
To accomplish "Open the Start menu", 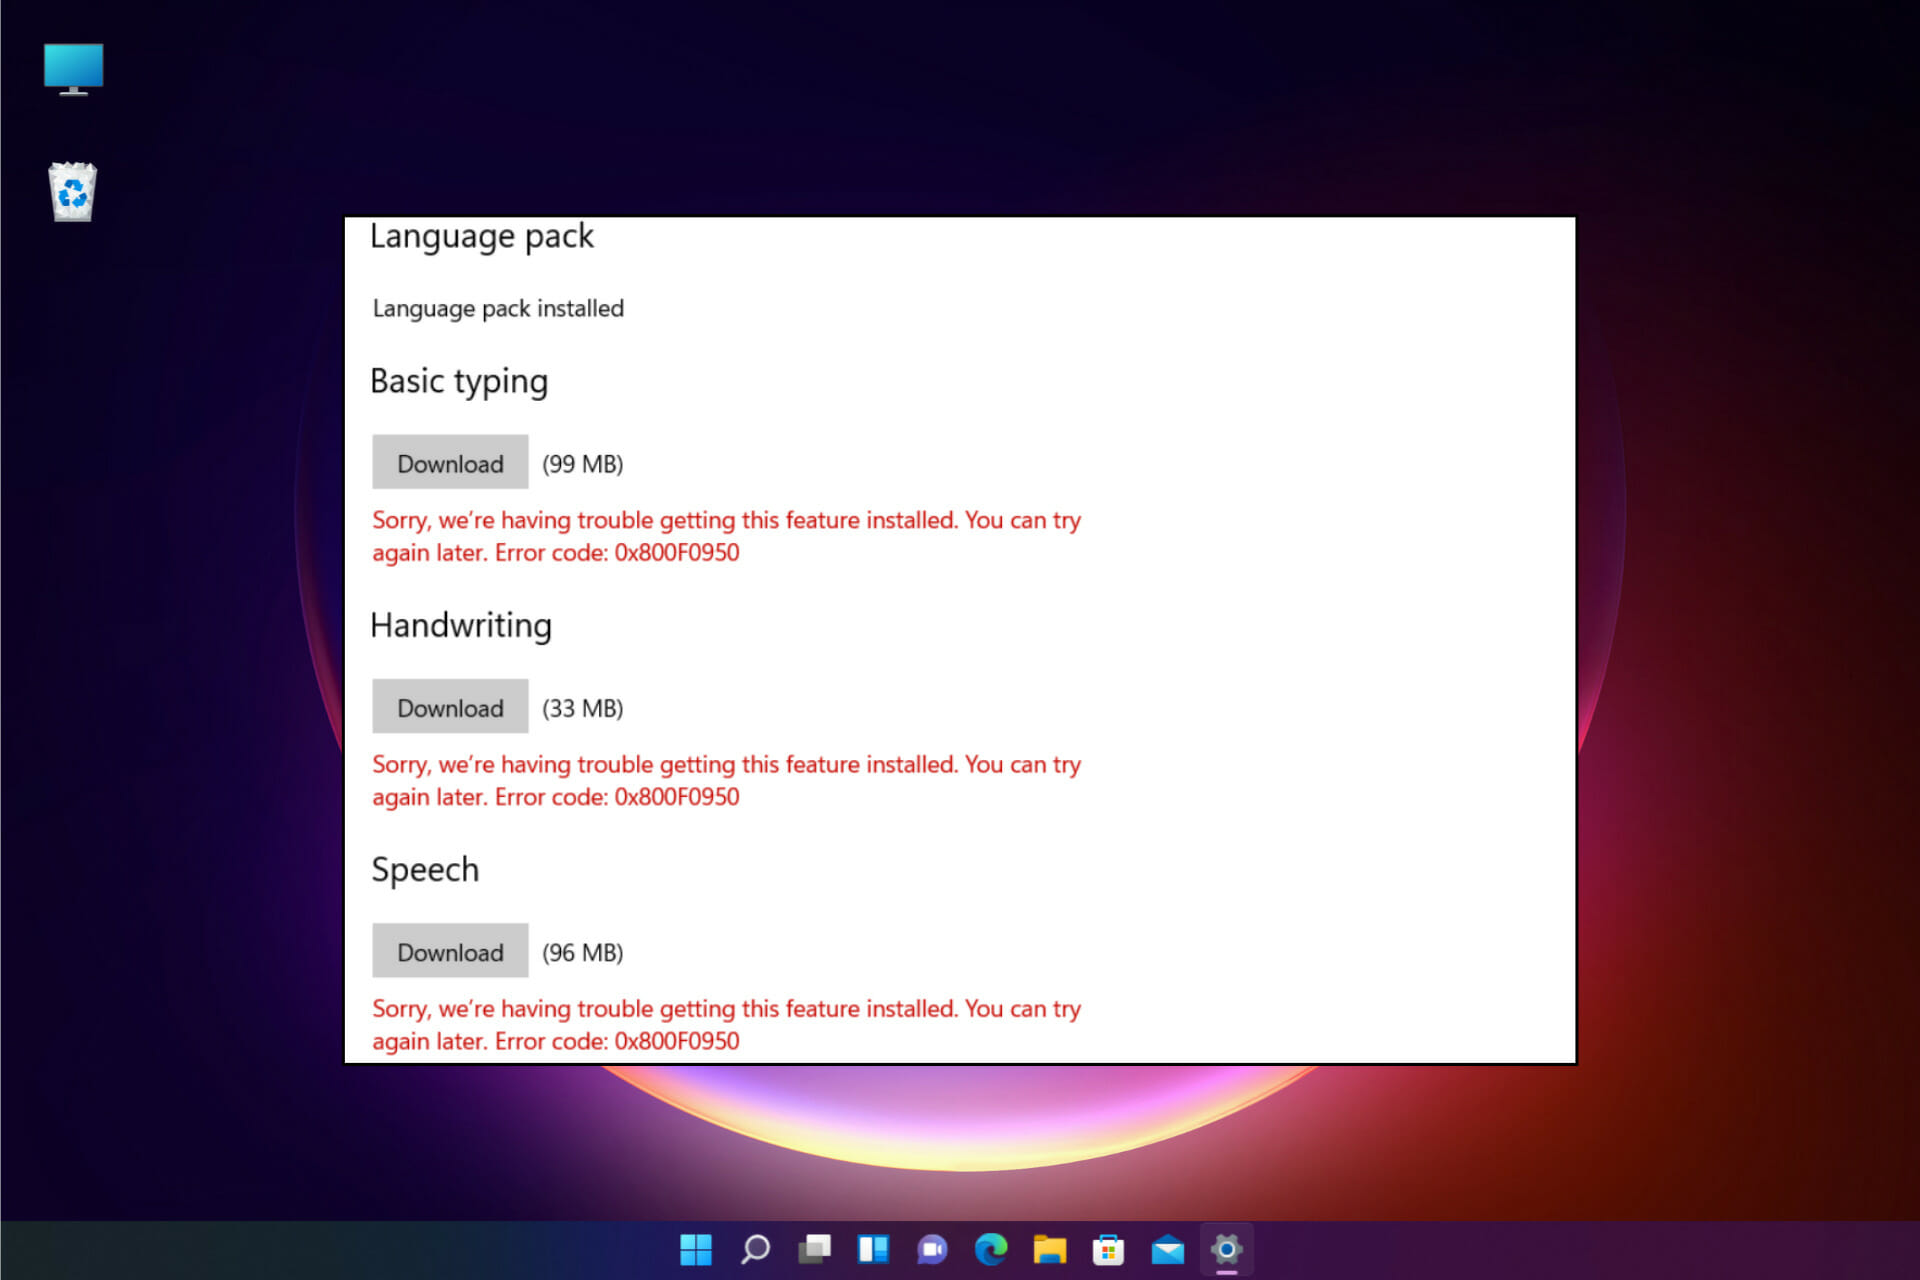I will [x=696, y=1249].
